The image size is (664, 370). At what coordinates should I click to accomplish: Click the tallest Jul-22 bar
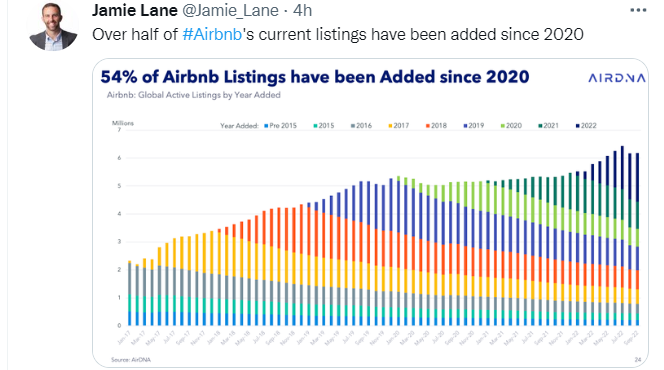click(x=622, y=236)
